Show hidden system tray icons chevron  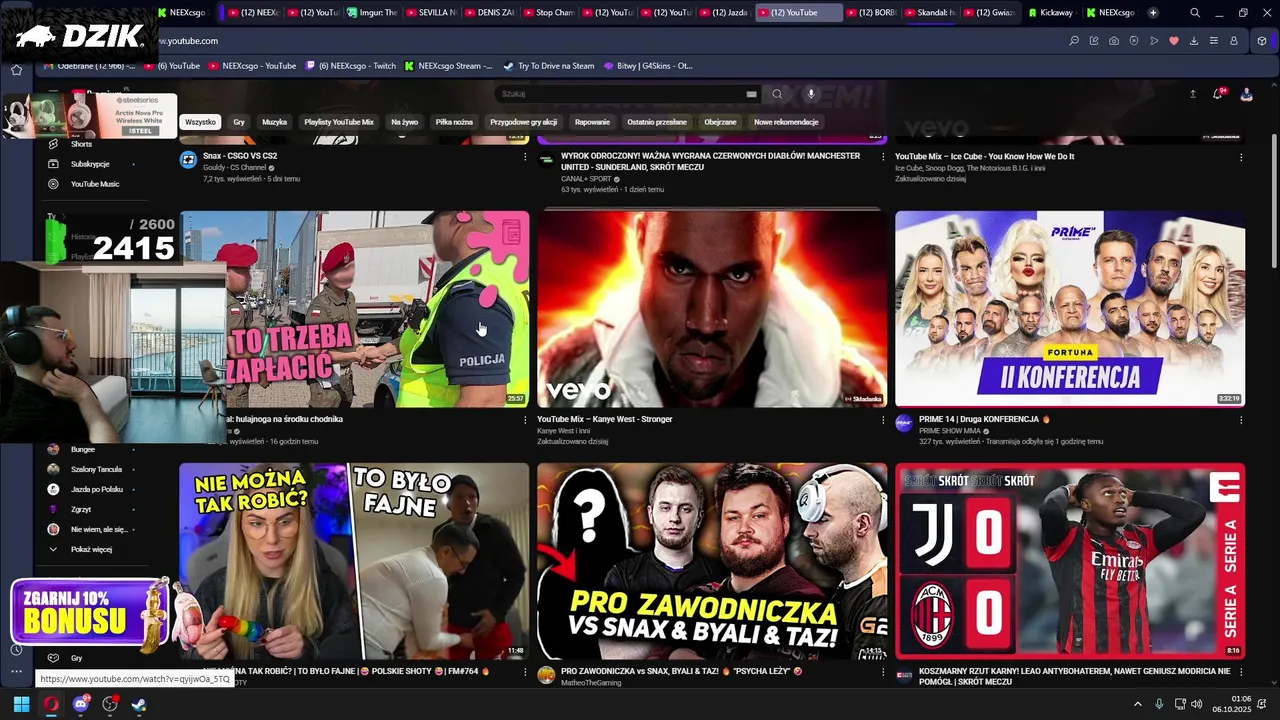tap(1137, 704)
